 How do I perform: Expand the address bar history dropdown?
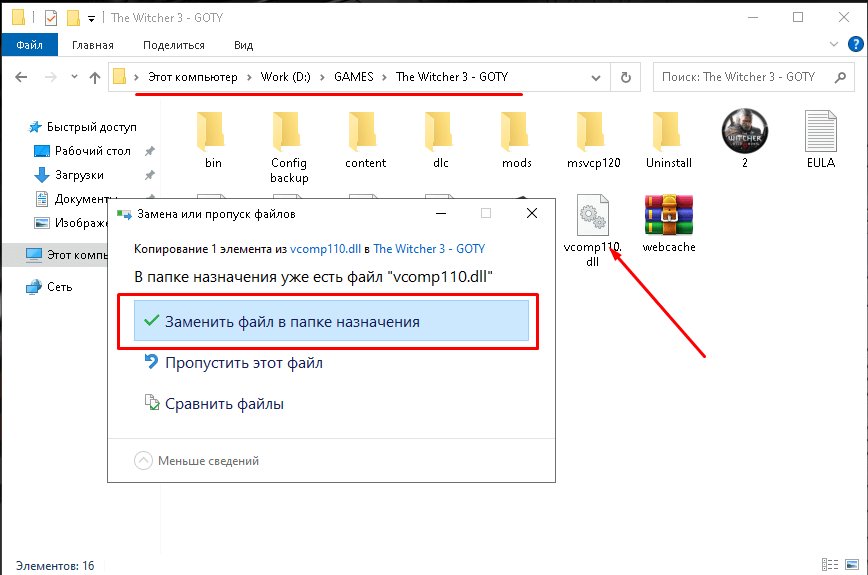click(596, 77)
